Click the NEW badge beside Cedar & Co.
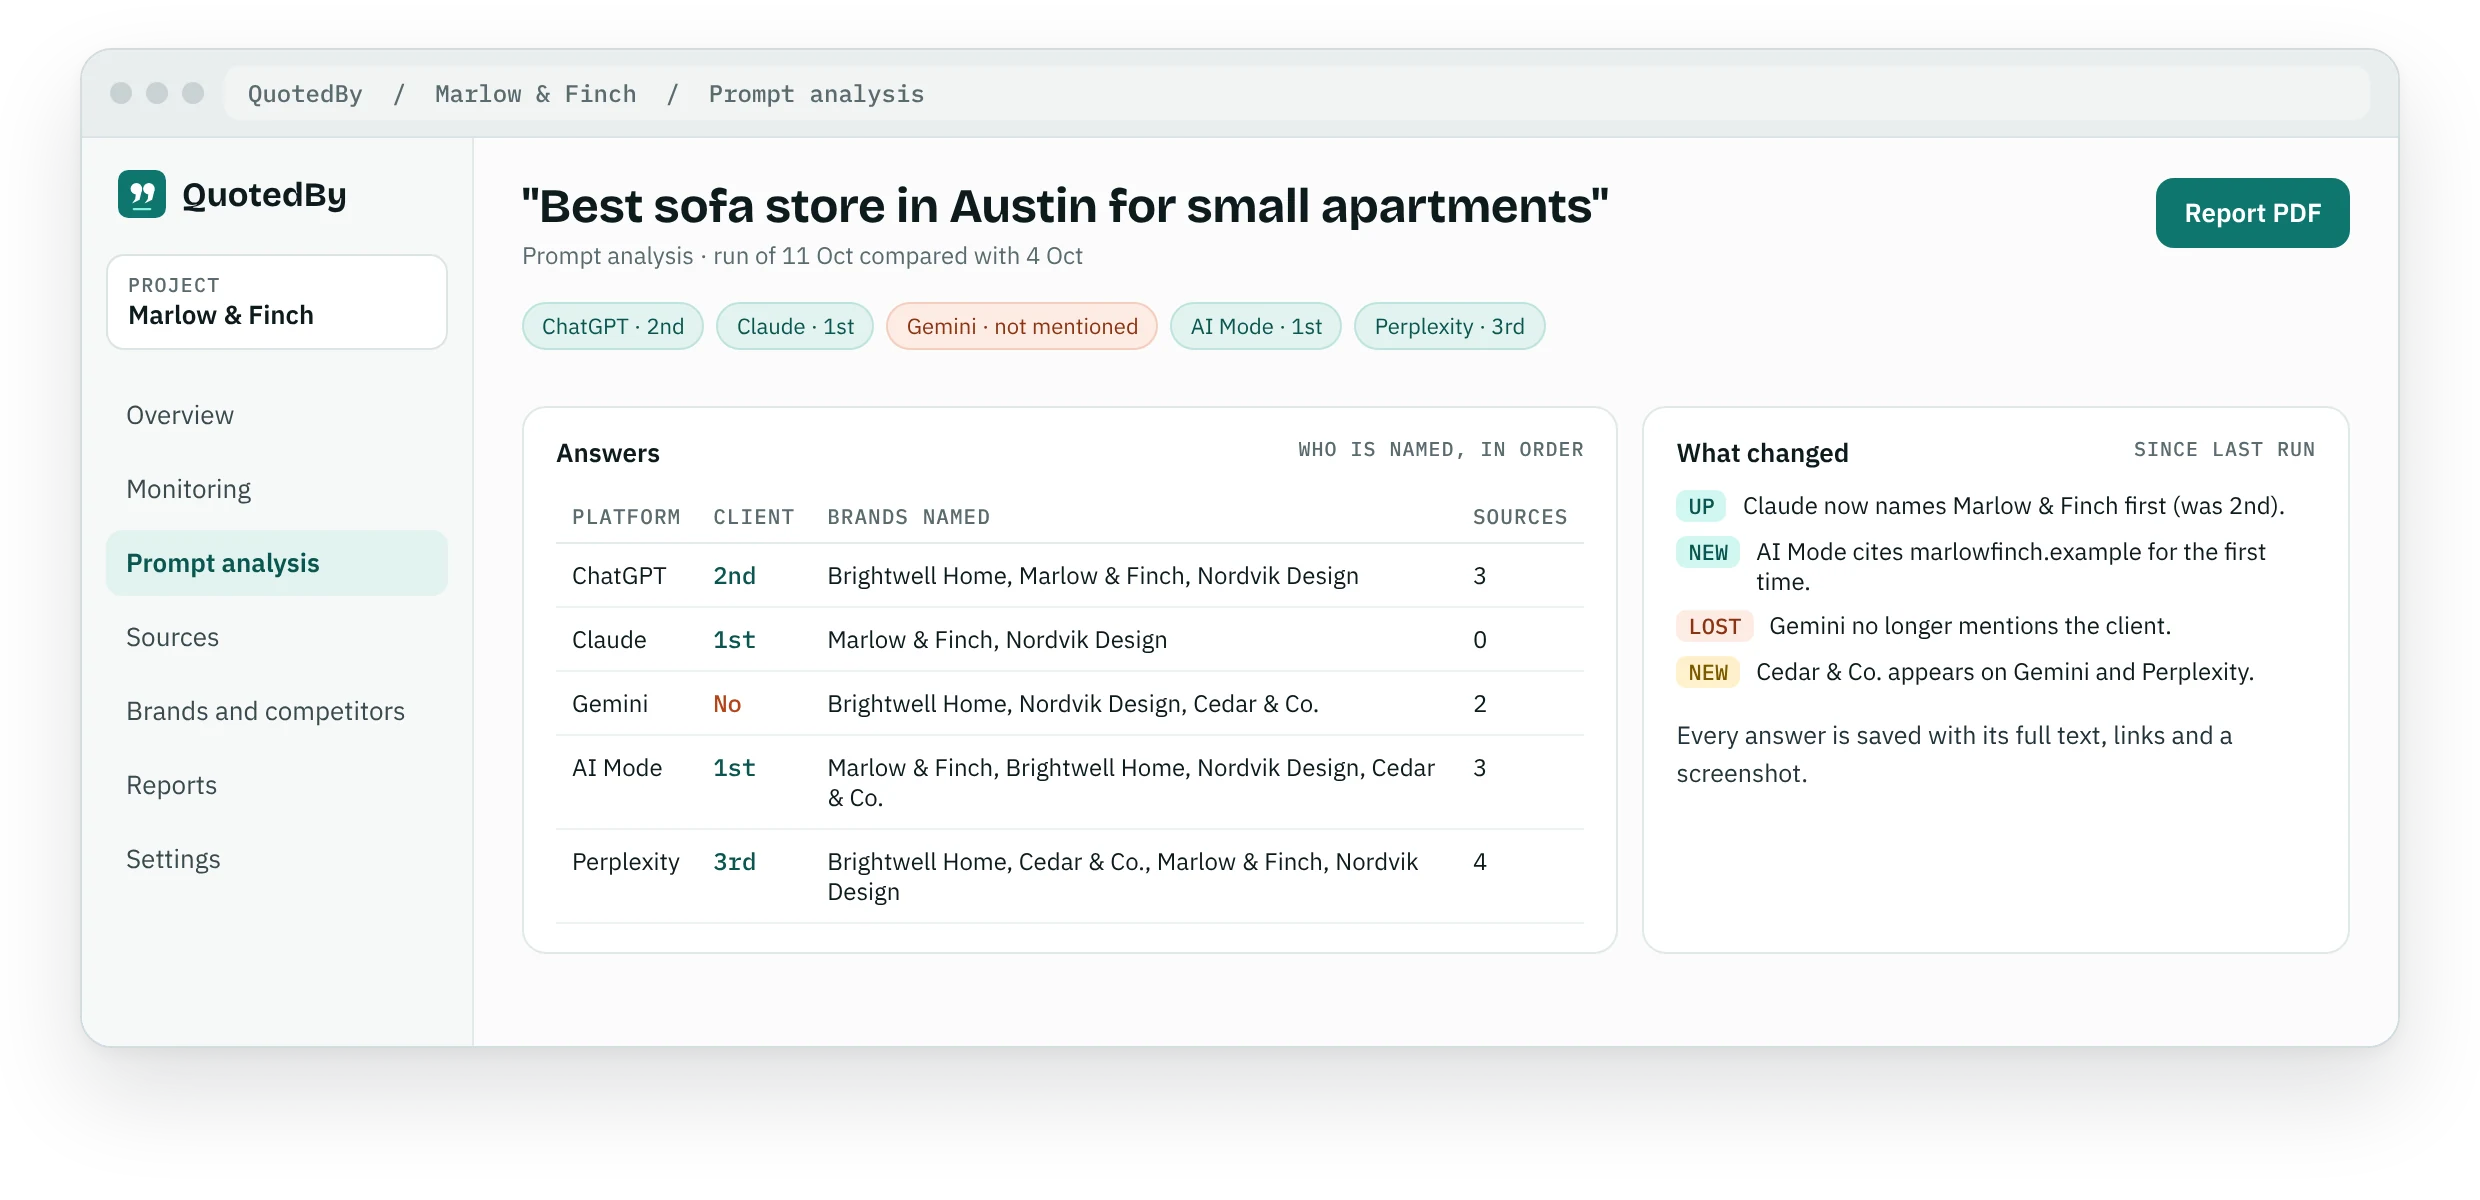2480x1200 pixels. click(1708, 672)
